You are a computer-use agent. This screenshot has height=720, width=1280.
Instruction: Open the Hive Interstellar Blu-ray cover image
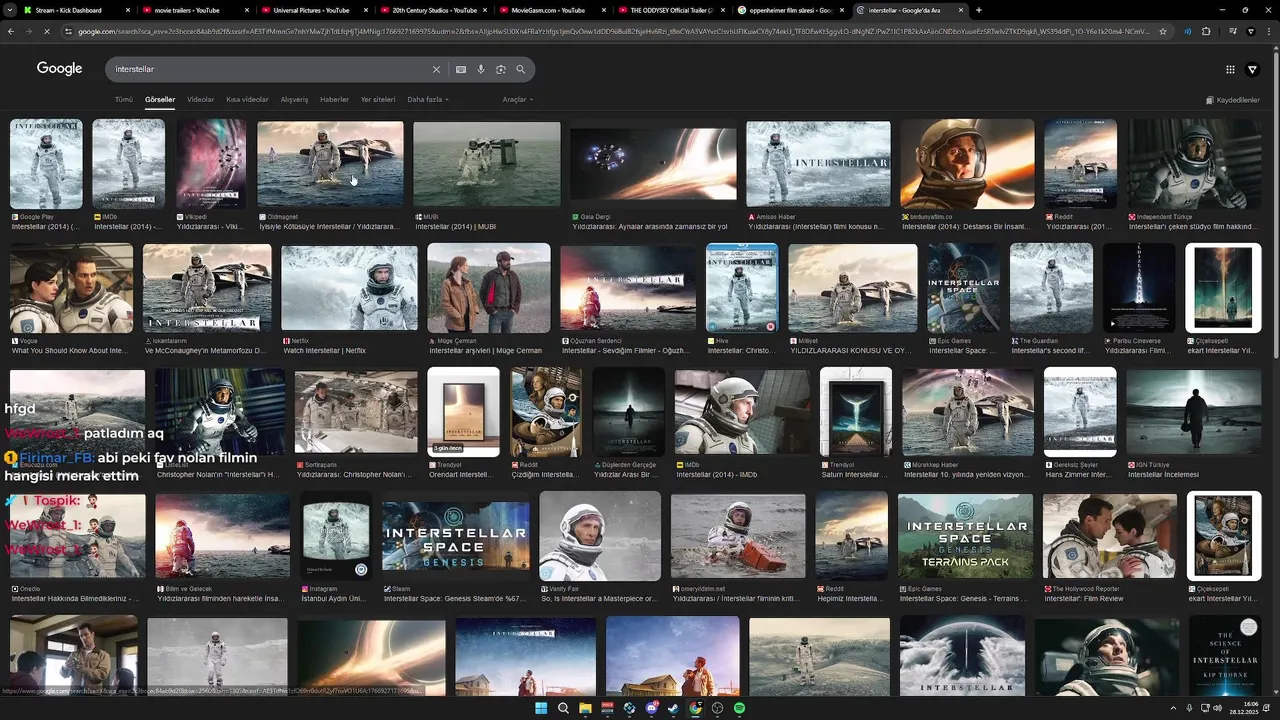[742, 288]
